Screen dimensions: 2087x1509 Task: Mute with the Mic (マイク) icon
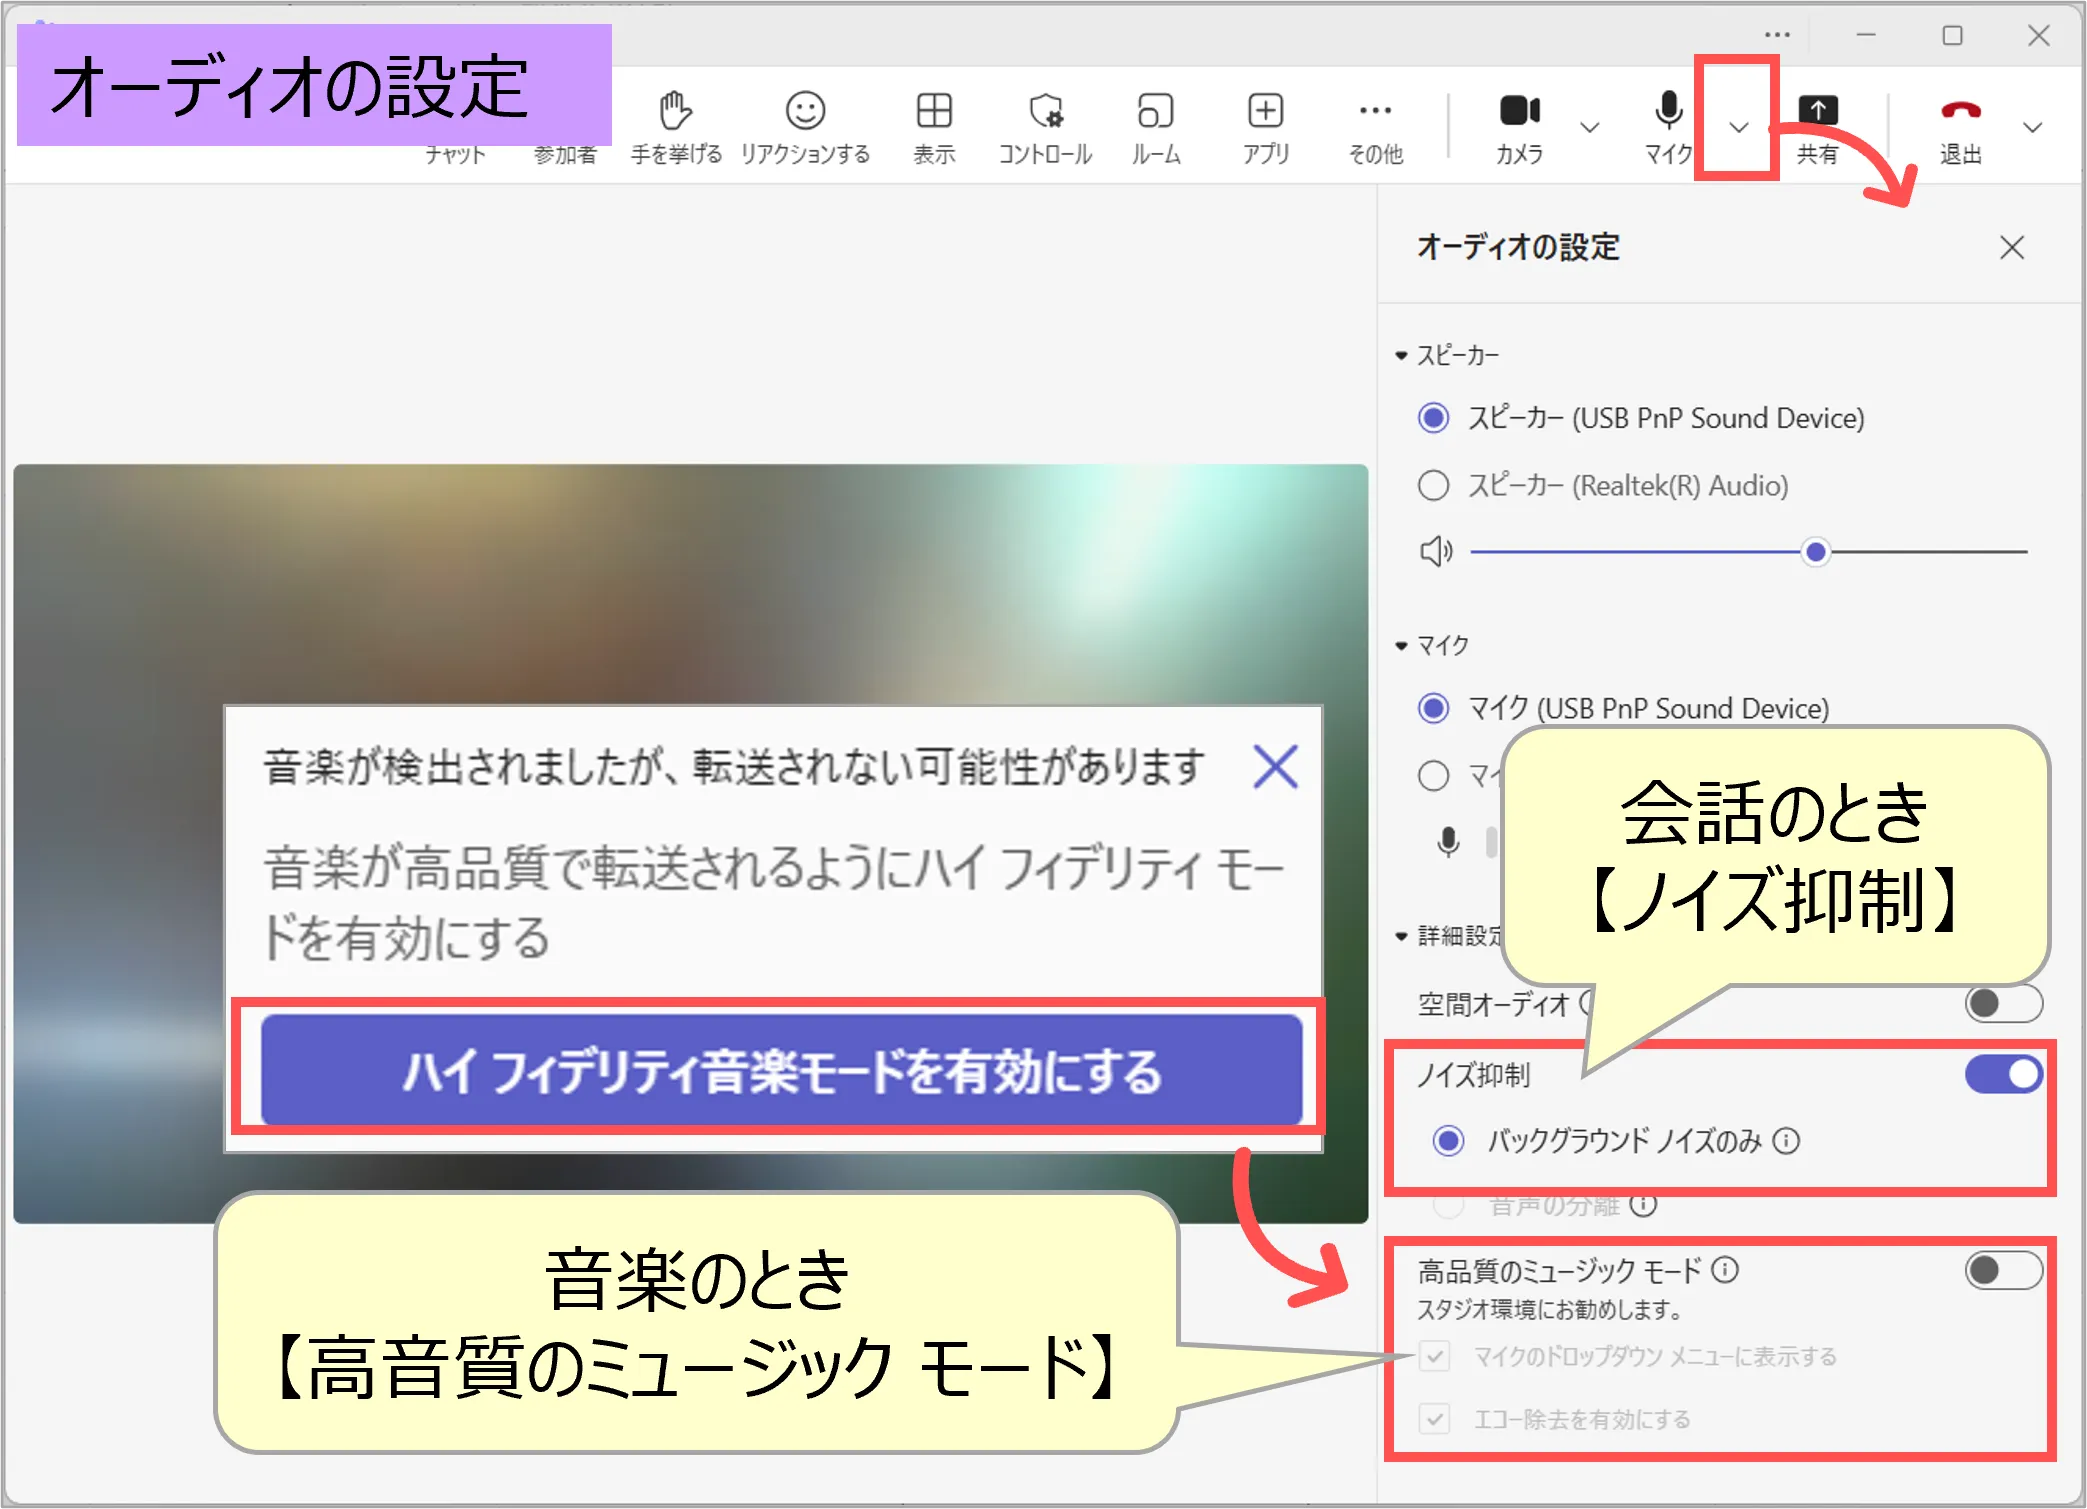(1667, 111)
